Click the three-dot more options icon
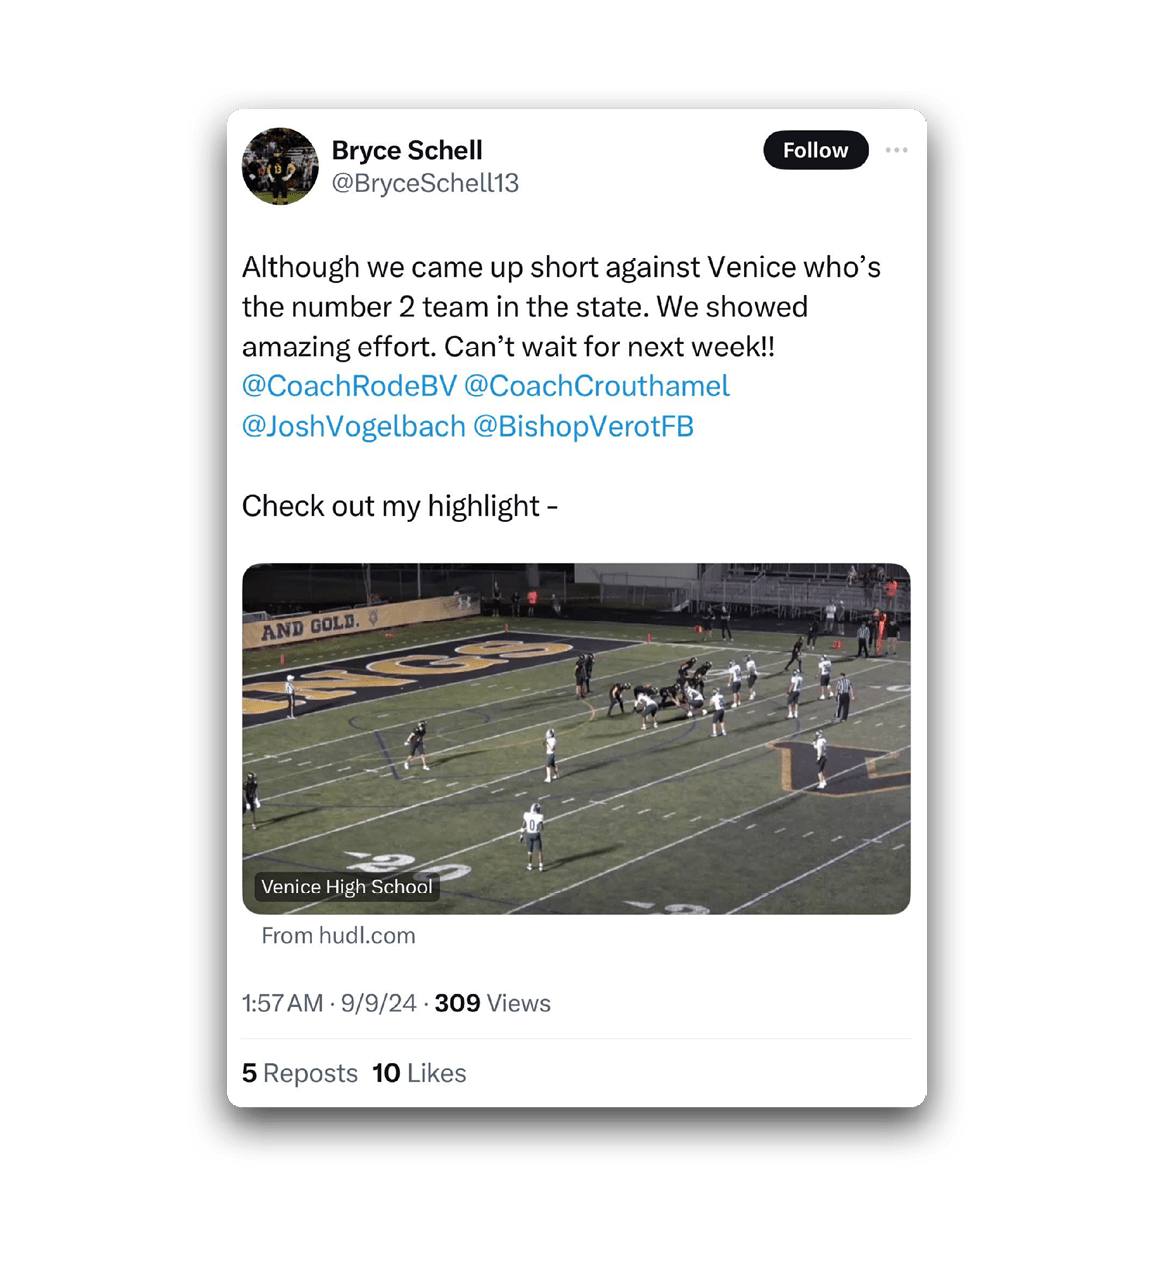 point(896,150)
